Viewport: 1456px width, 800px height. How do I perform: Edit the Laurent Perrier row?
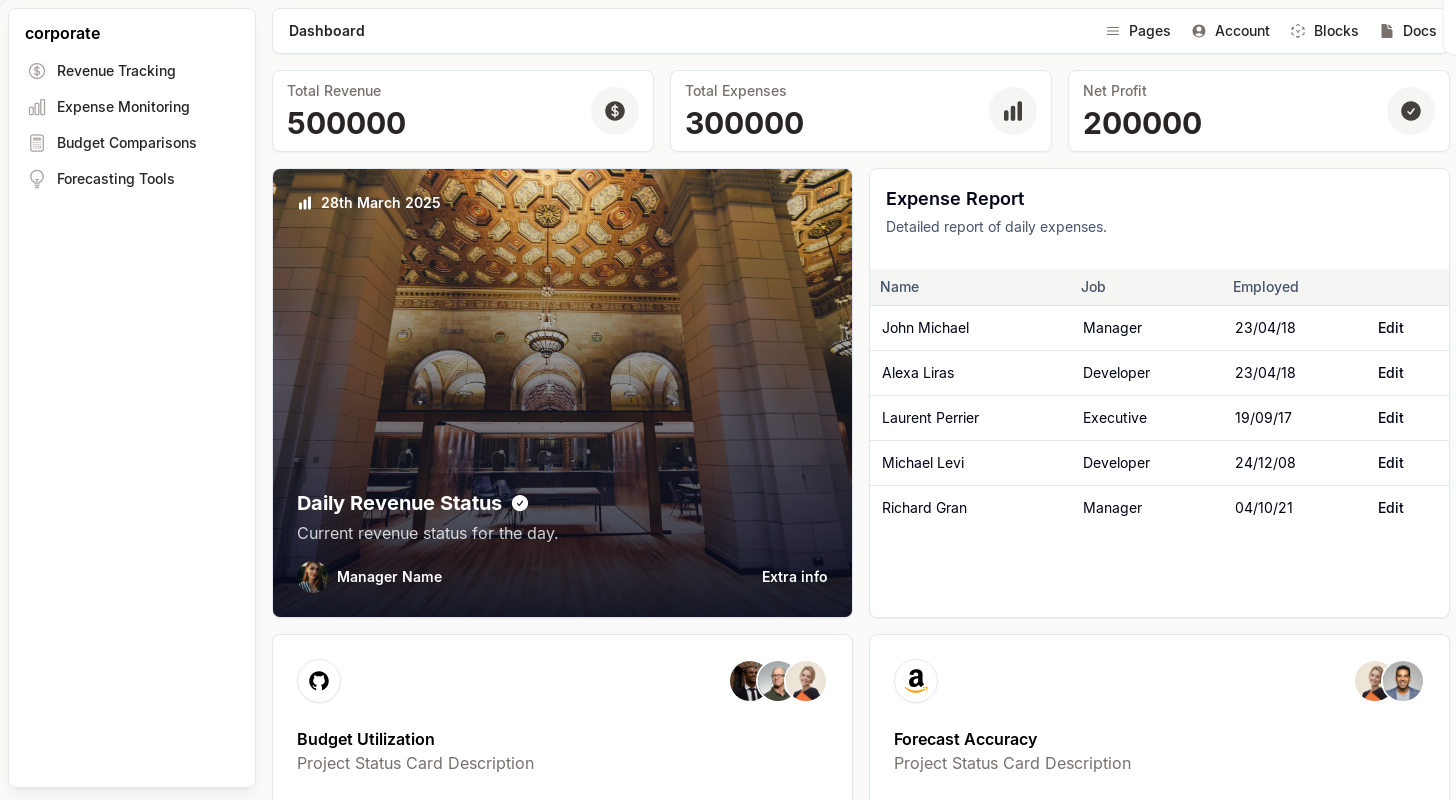(1390, 418)
